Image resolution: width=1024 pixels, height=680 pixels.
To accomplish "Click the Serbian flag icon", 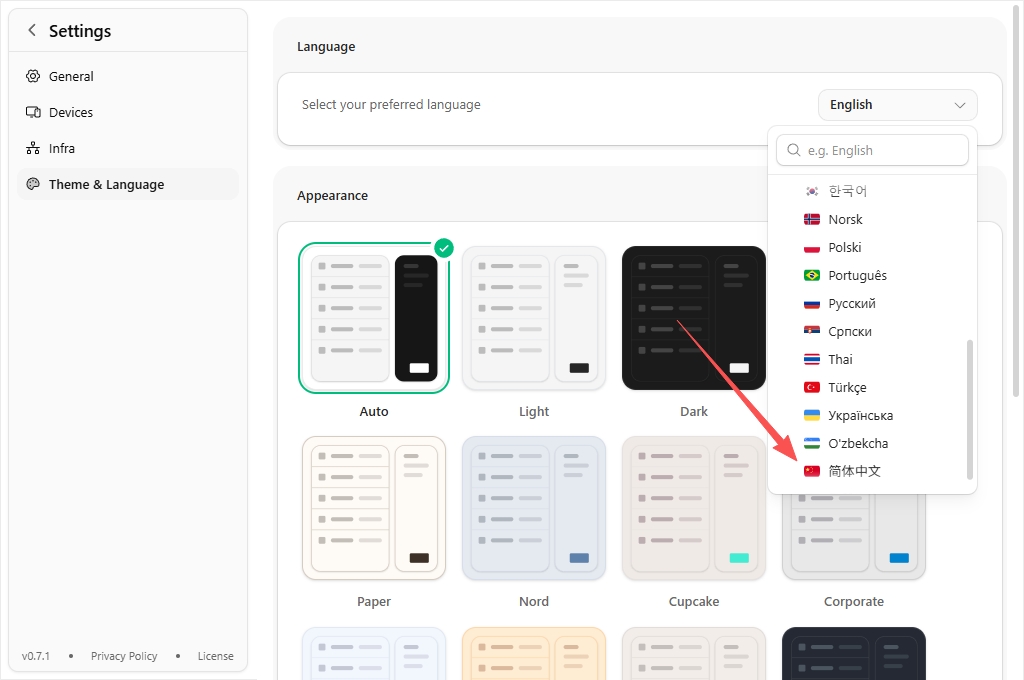I will pos(812,331).
